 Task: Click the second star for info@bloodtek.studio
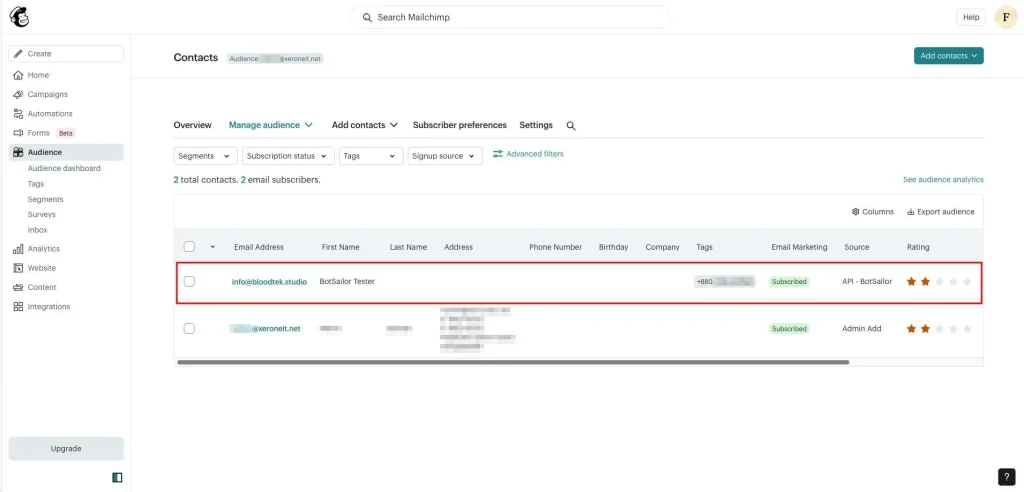click(925, 282)
